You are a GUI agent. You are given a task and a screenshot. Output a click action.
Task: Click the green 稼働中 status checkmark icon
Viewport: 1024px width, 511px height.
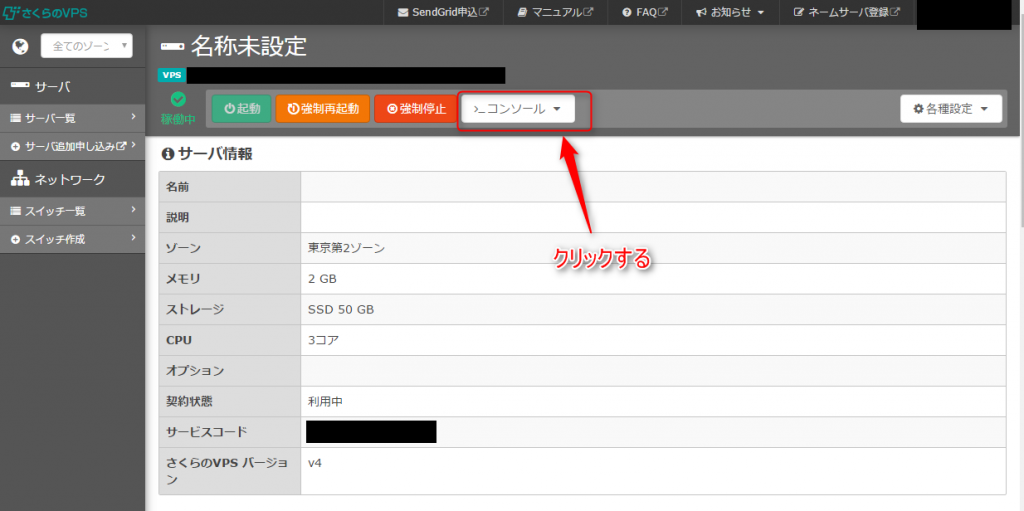point(178,99)
